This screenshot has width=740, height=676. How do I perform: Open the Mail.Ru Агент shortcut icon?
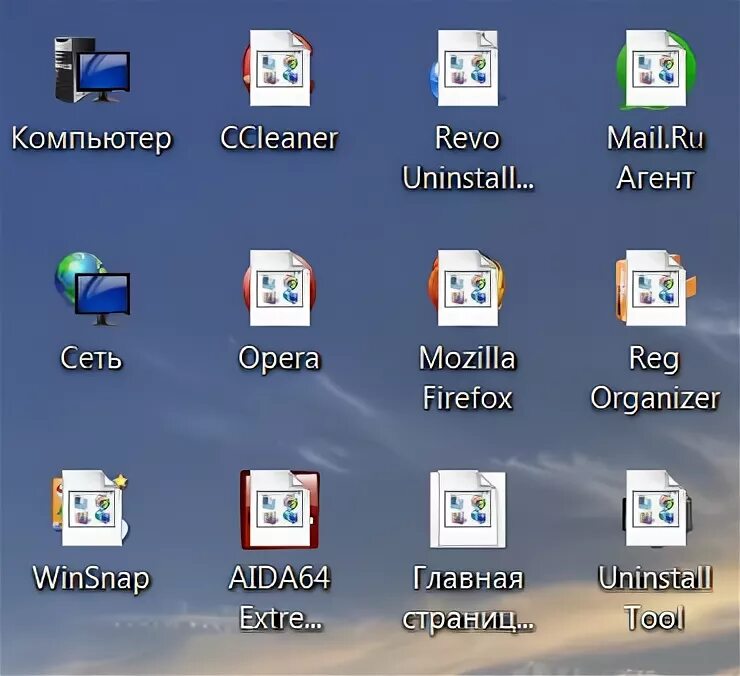point(656,69)
